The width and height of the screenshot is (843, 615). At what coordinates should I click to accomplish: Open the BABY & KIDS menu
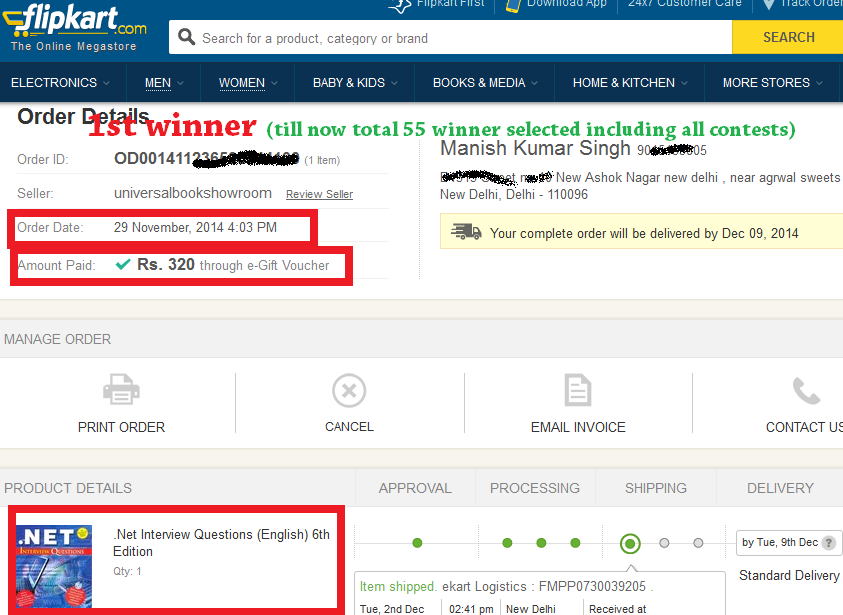tap(349, 83)
